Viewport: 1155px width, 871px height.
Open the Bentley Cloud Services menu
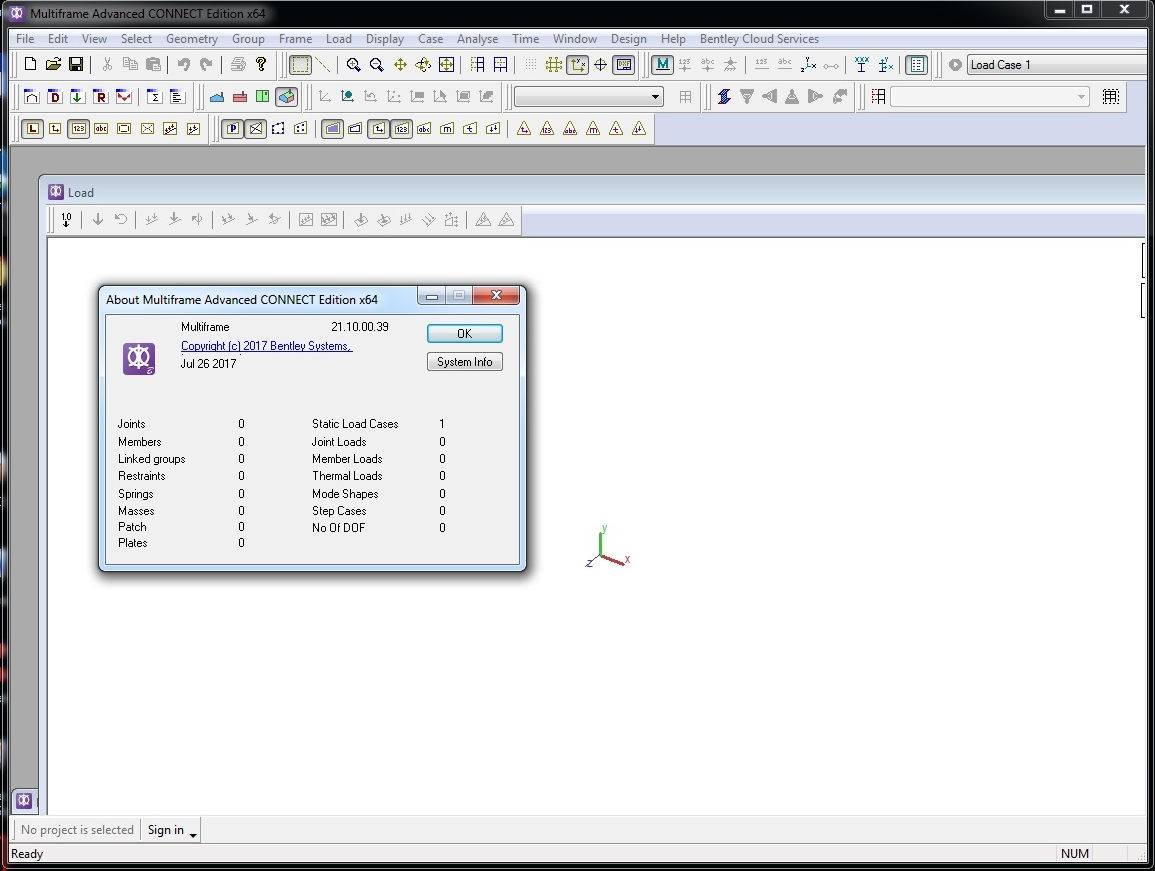click(759, 39)
